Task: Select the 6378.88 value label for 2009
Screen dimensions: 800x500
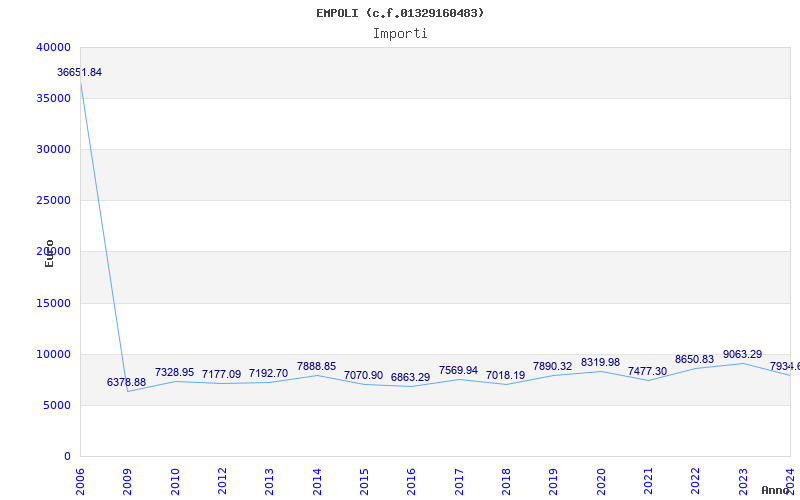Action: coord(126,382)
